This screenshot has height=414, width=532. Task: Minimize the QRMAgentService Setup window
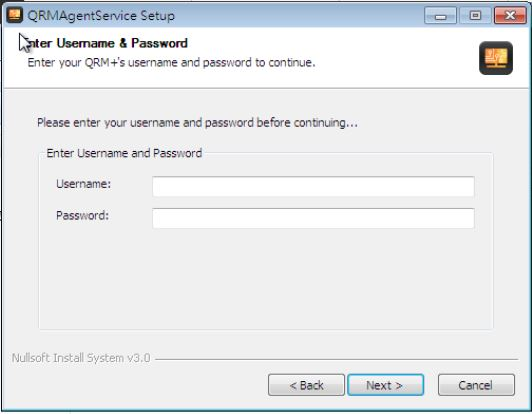pyautogui.click(x=440, y=16)
